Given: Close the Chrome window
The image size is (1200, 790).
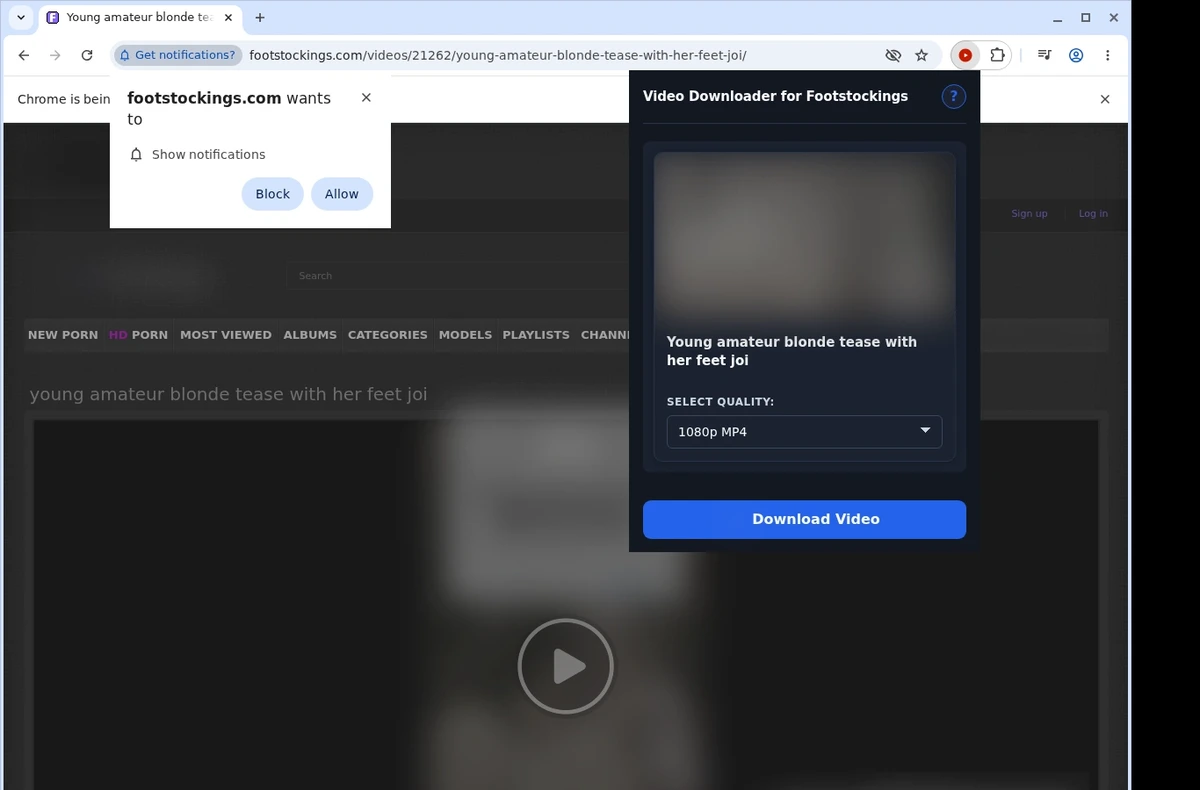Looking at the screenshot, I should click(1114, 18).
